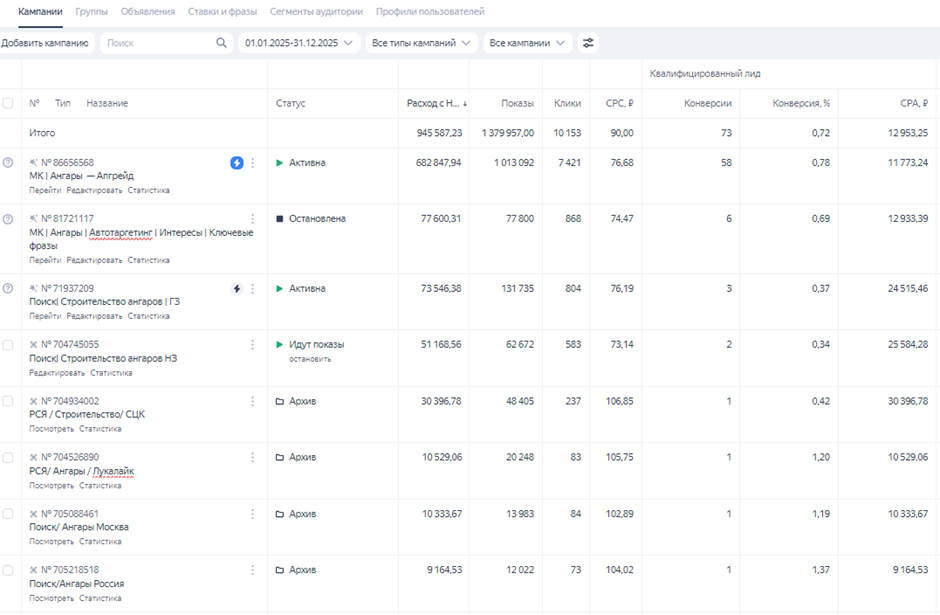Click the Добавить кампанию button
This screenshot has height=615, width=940.
[x=46, y=43]
